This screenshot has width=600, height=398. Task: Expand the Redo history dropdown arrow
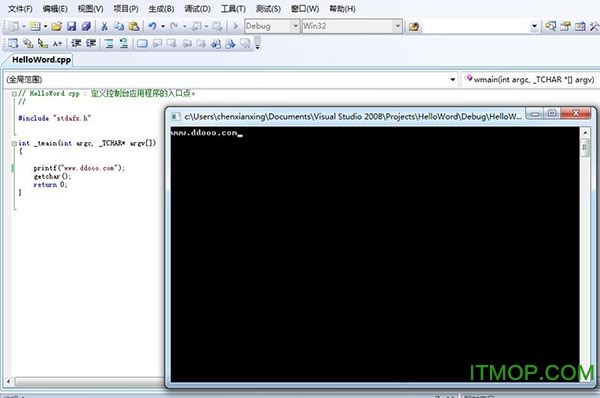tap(184, 26)
